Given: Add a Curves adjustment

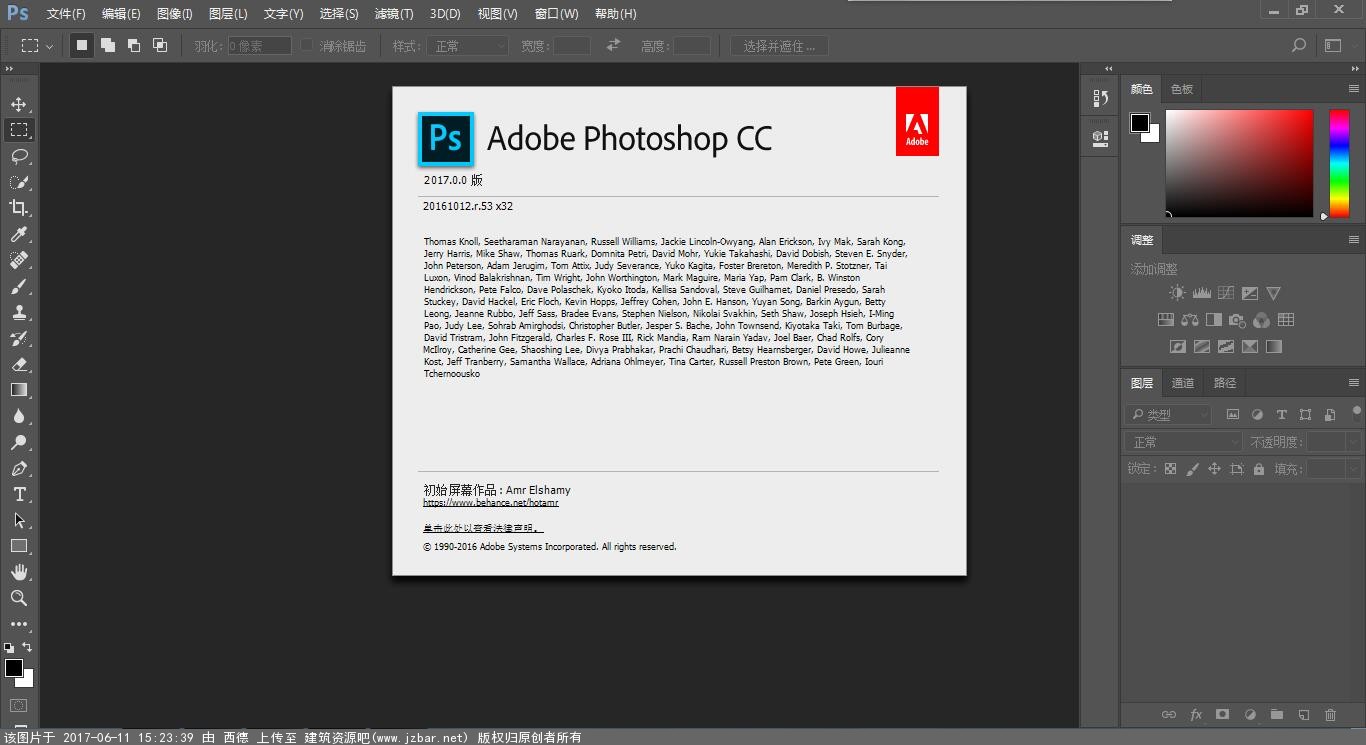Looking at the screenshot, I should (1225, 293).
